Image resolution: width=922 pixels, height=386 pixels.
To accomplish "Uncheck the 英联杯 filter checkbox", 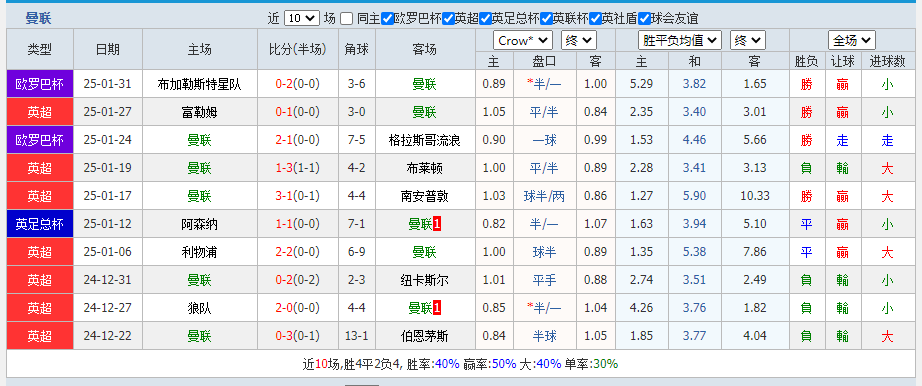I will pos(546,18).
